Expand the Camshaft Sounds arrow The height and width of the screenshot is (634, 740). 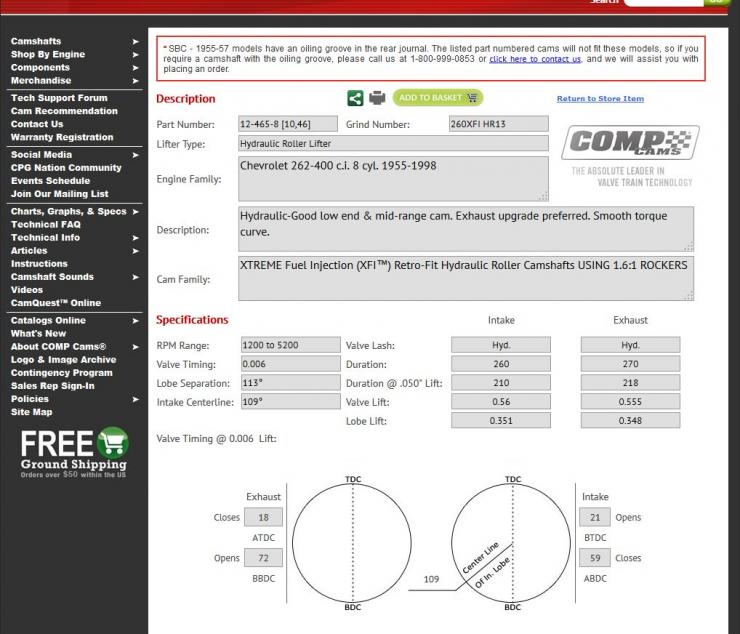[x=135, y=277]
